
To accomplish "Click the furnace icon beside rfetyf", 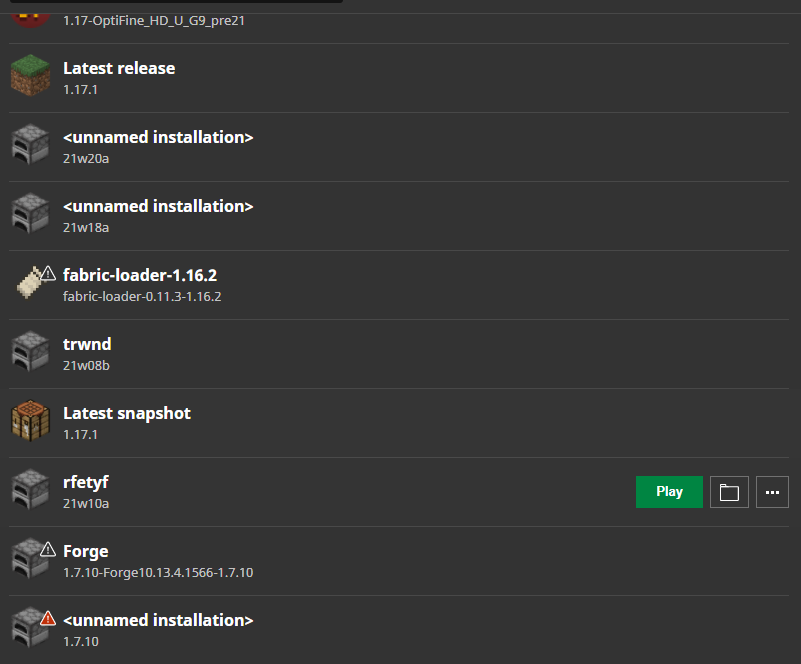I will (x=30, y=491).
